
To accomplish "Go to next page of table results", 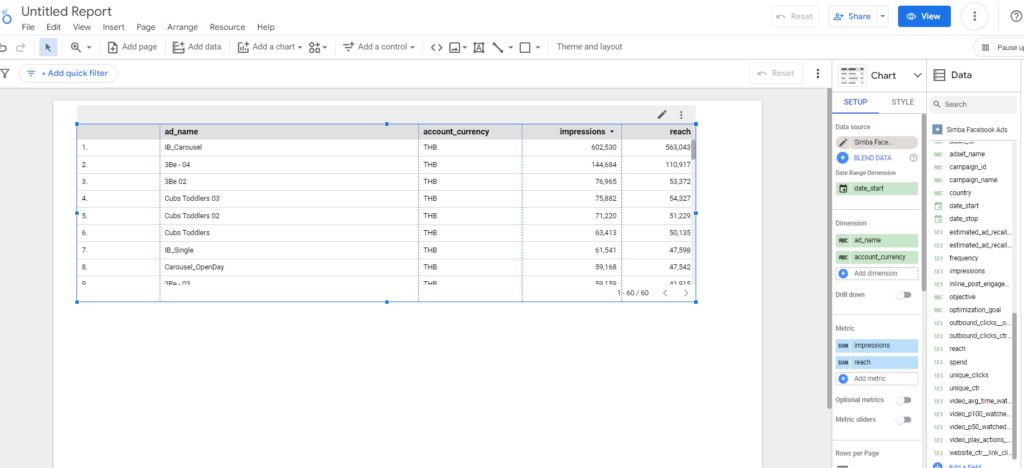I will click(685, 293).
